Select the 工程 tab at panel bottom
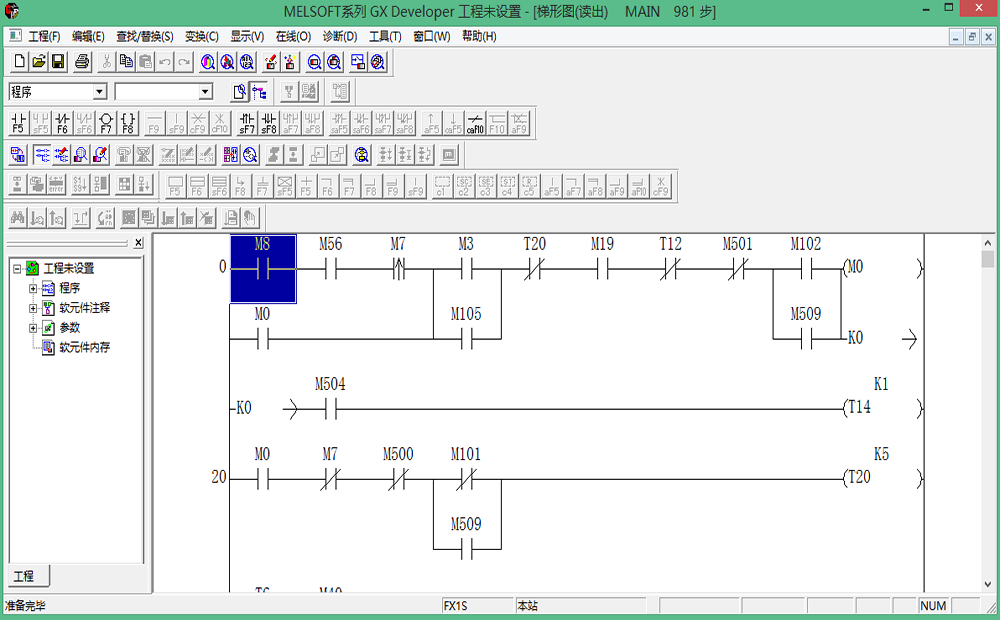This screenshot has width=1000, height=620. [24, 576]
